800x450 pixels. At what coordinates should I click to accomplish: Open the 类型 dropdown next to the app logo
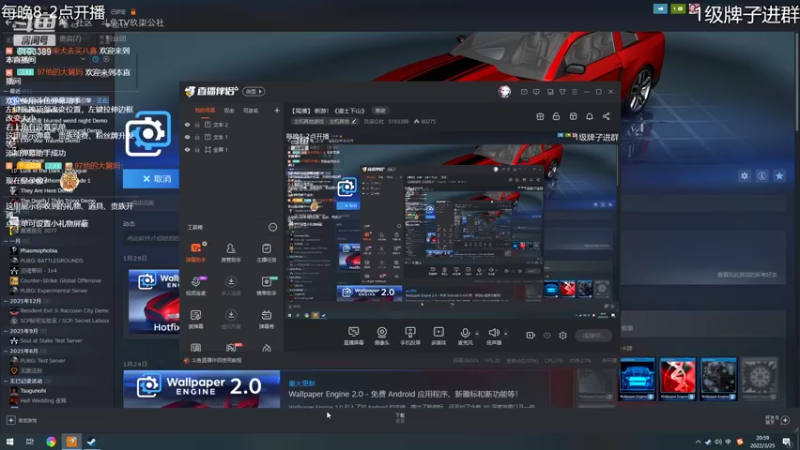(254, 91)
